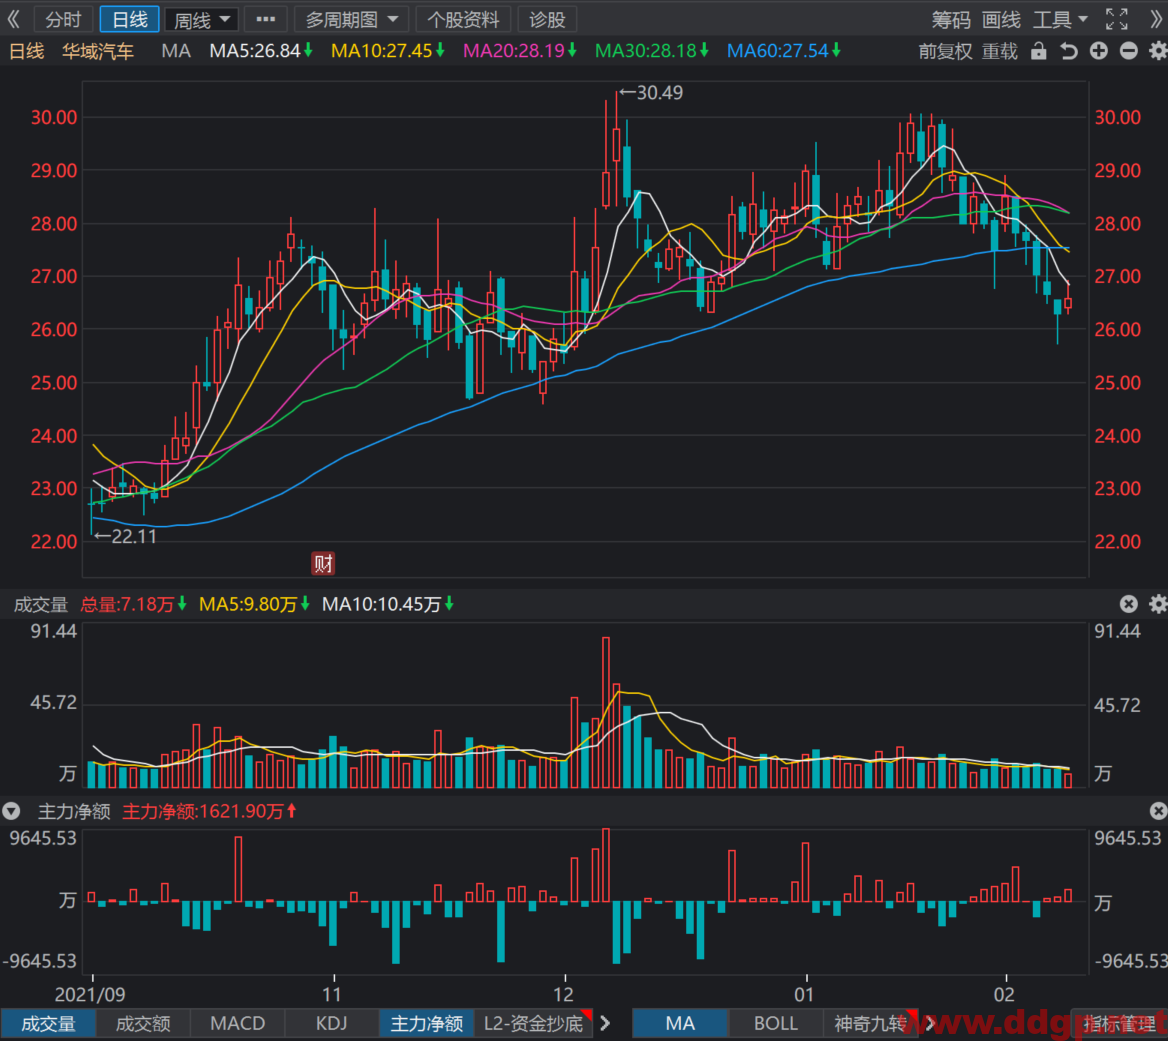Toggle 前复权 price adjustment
Image resolution: width=1168 pixels, height=1041 pixels.
[945, 51]
